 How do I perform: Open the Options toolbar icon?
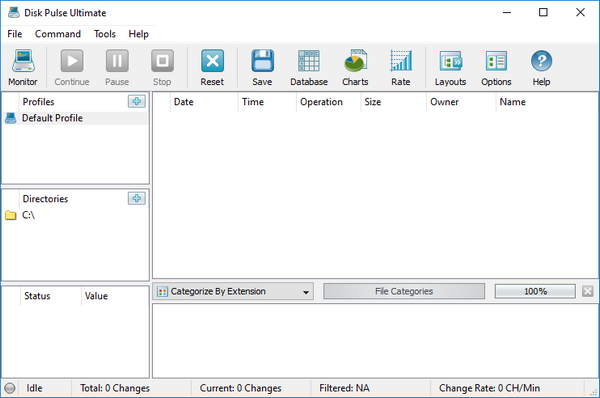coord(496,61)
